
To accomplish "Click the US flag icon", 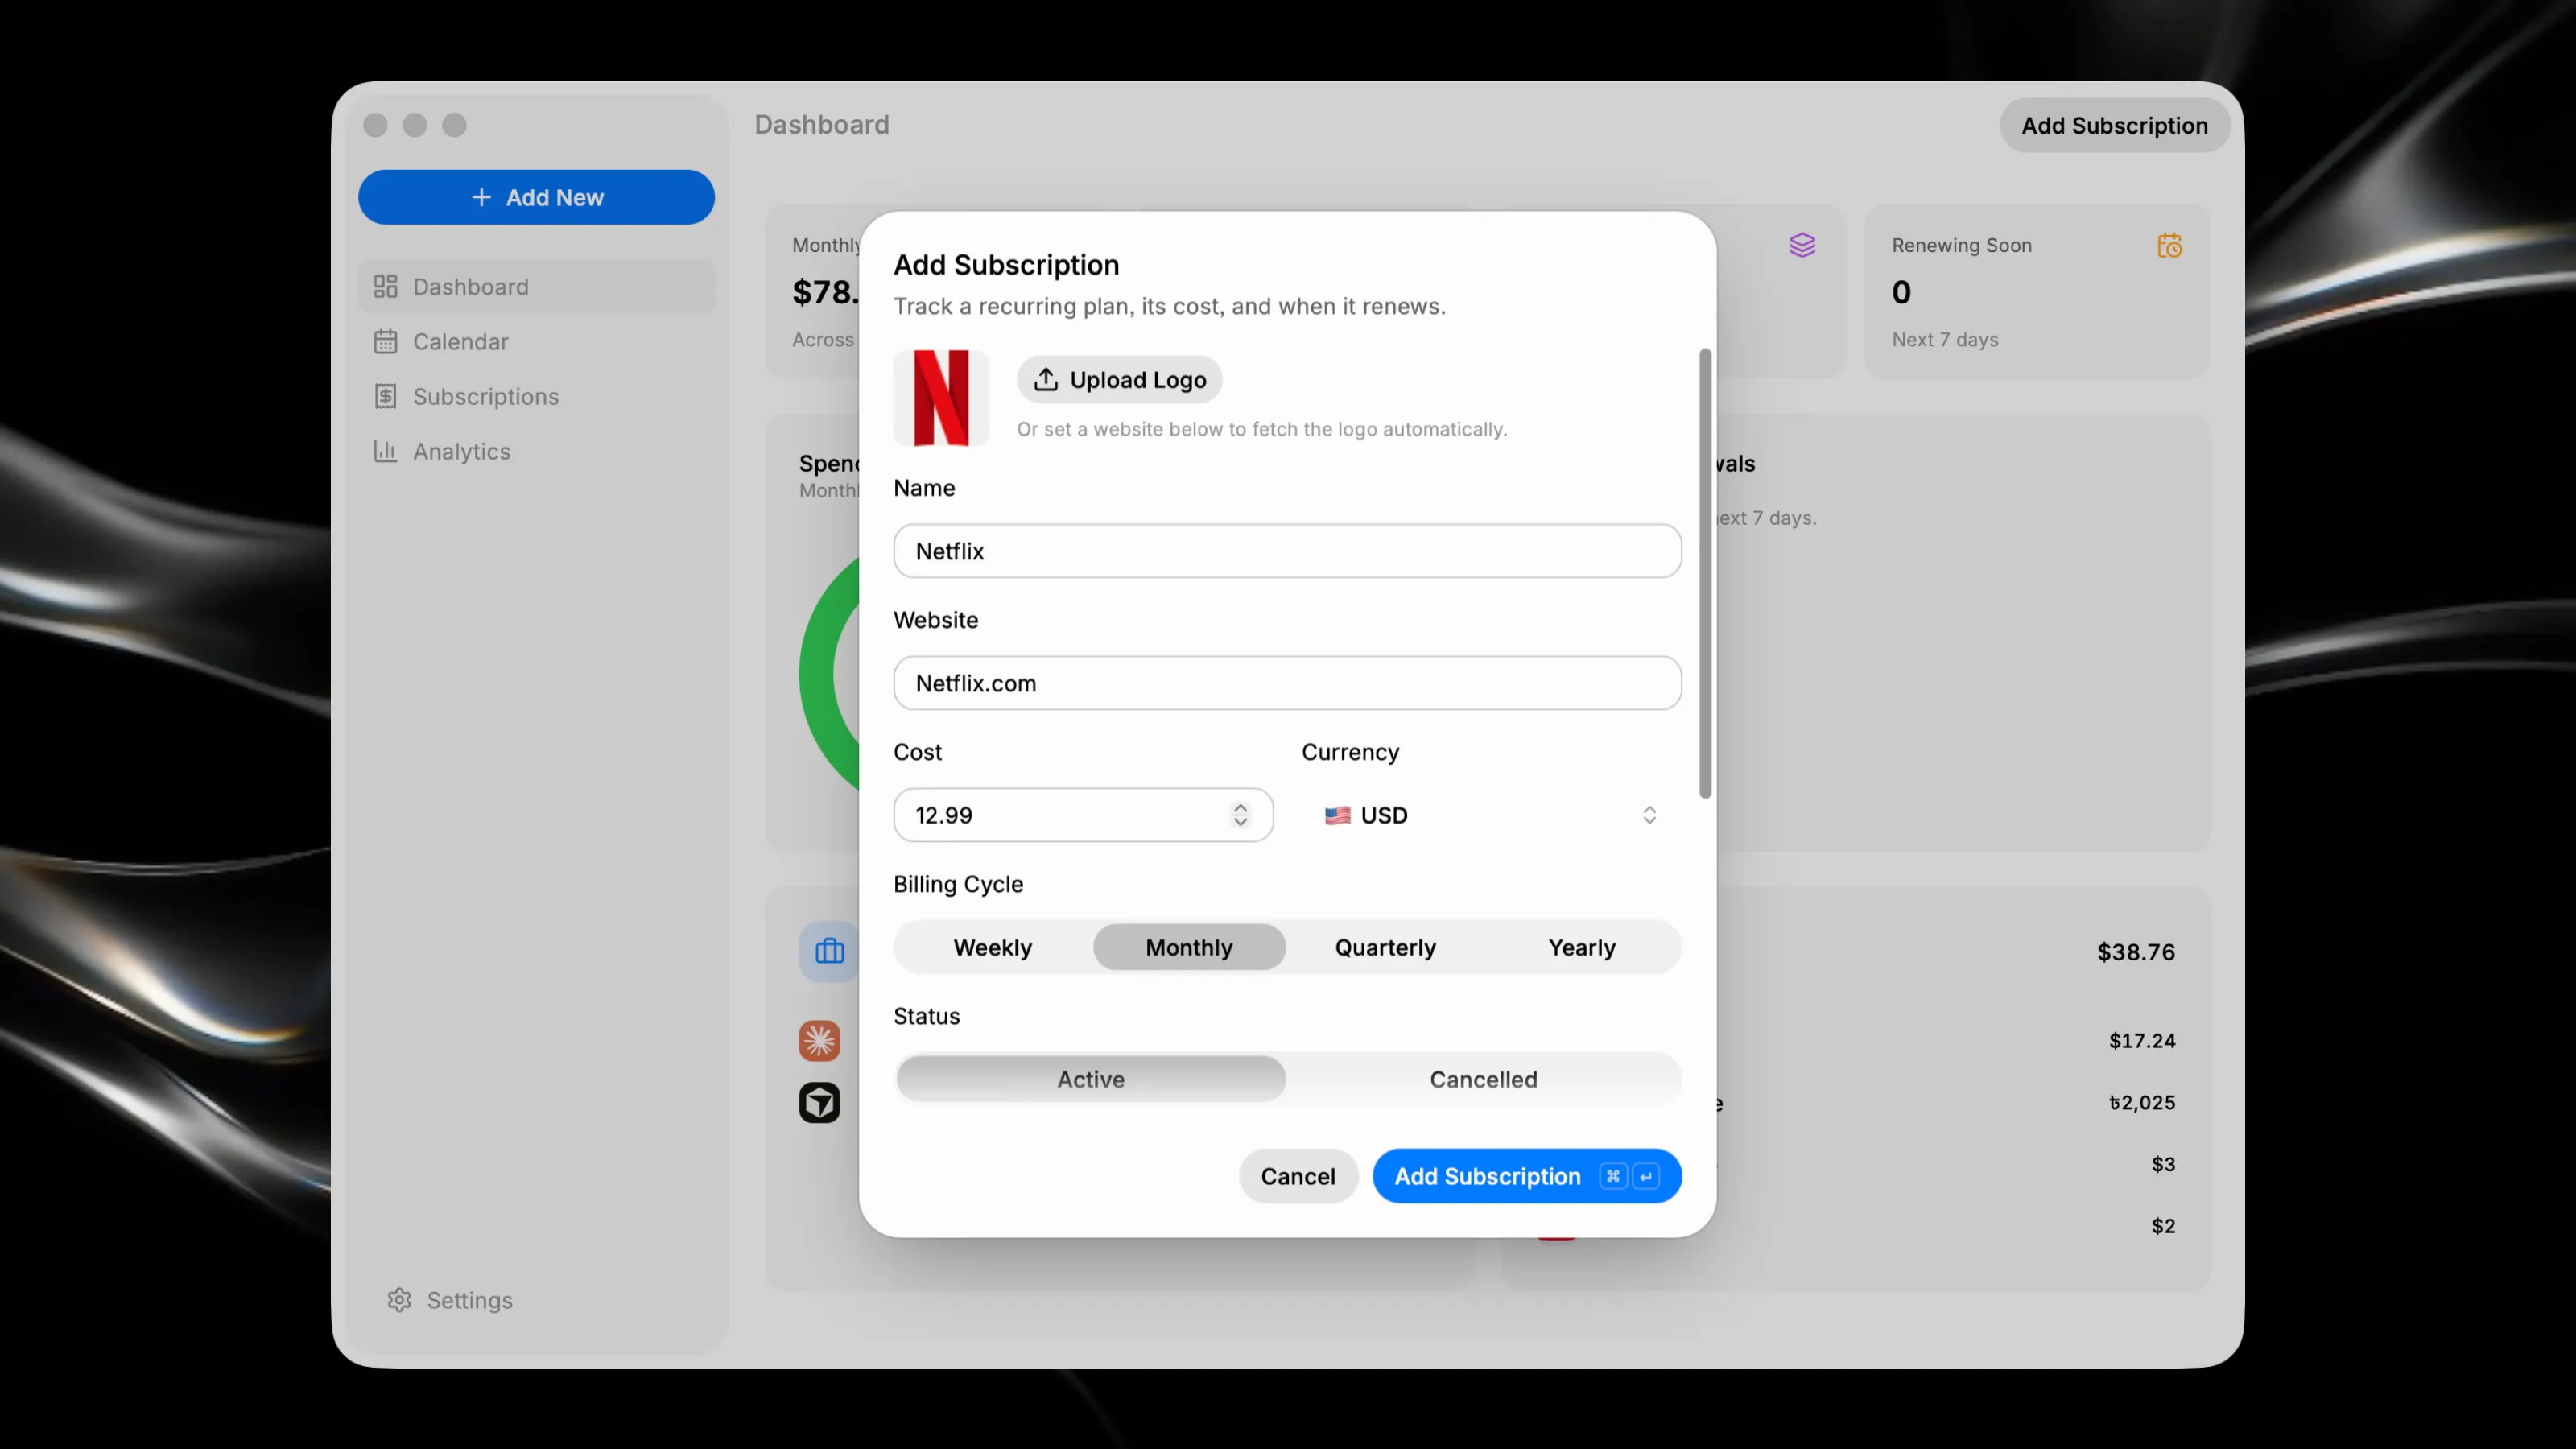I will [x=1337, y=815].
